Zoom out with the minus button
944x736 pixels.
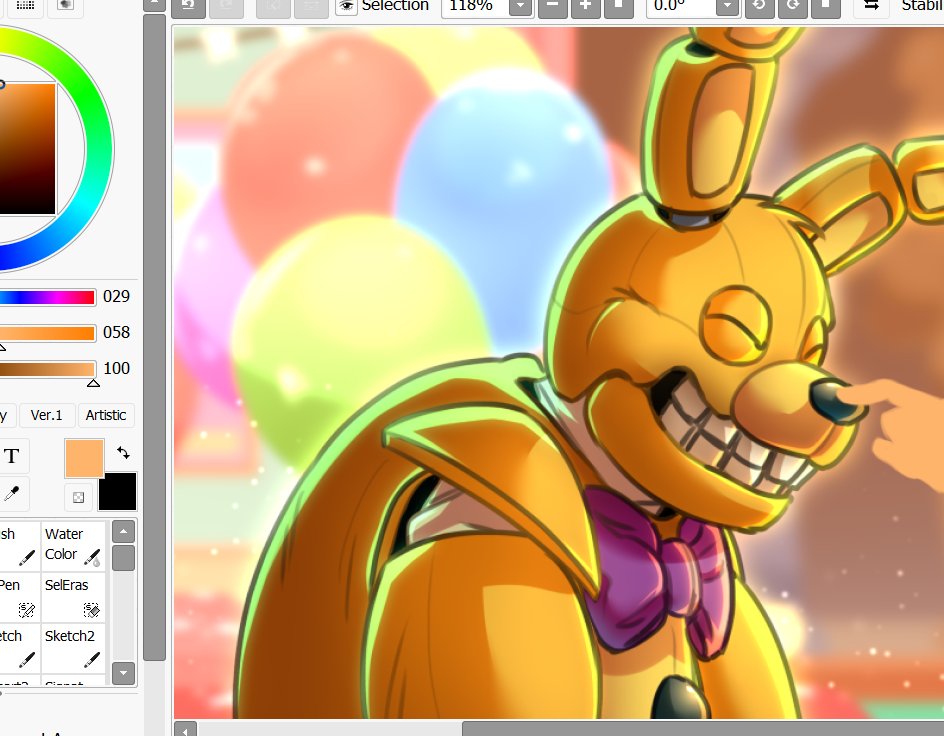[553, 6]
